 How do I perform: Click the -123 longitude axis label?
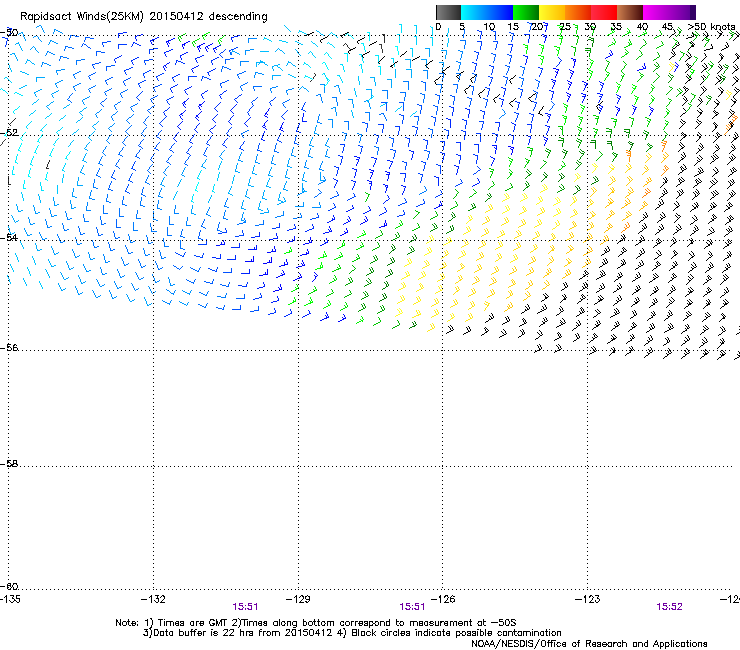pyautogui.click(x=588, y=599)
